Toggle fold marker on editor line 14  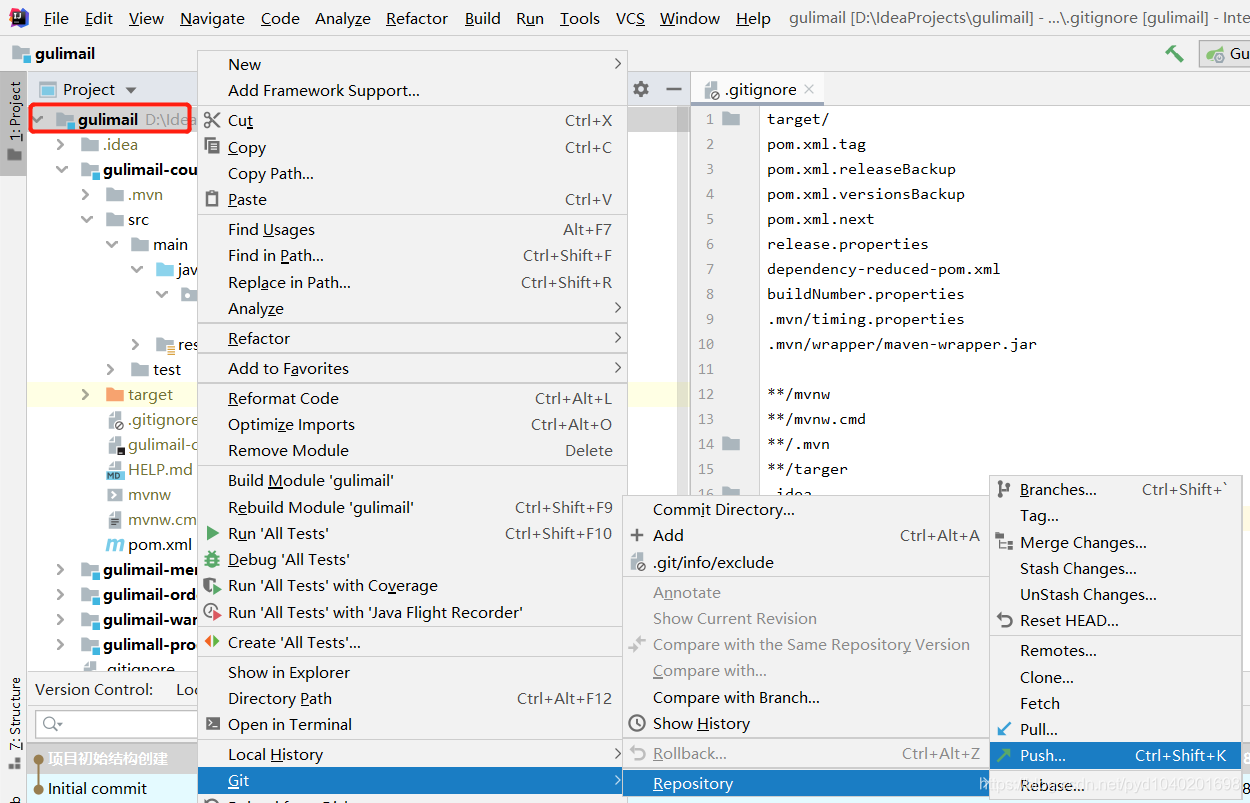point(731,444)
